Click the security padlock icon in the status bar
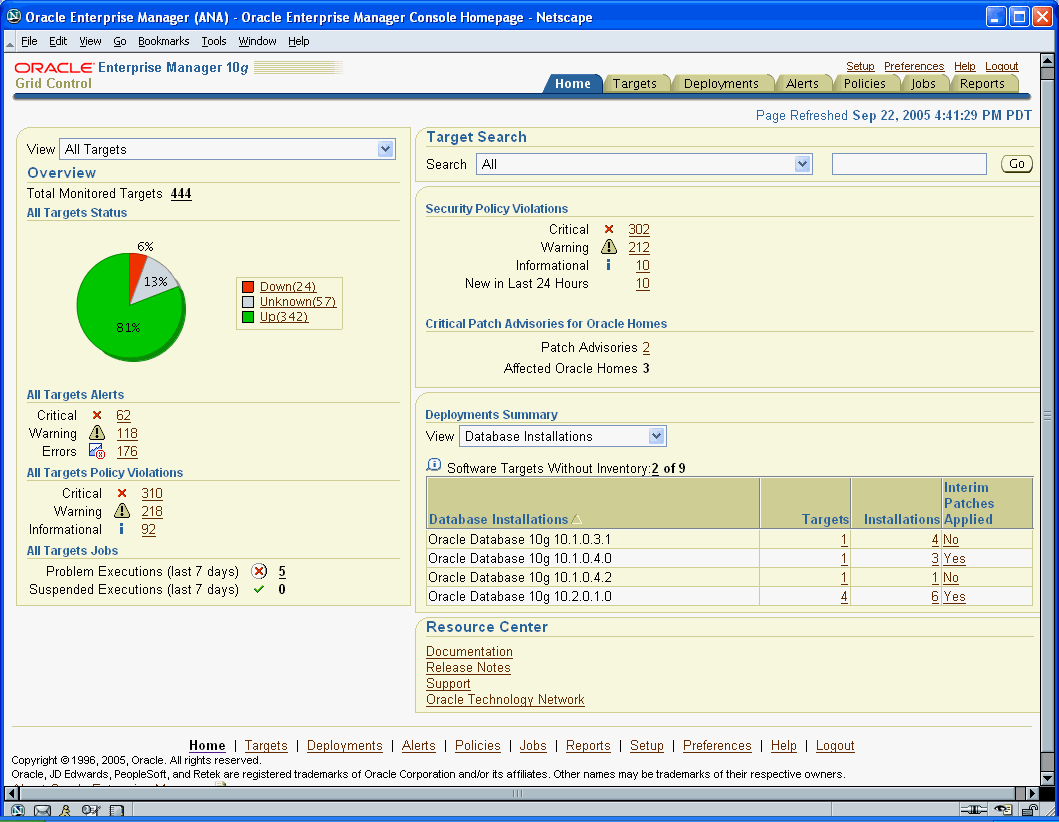This screenshot has height=822, width=1059. [1029, 810]
